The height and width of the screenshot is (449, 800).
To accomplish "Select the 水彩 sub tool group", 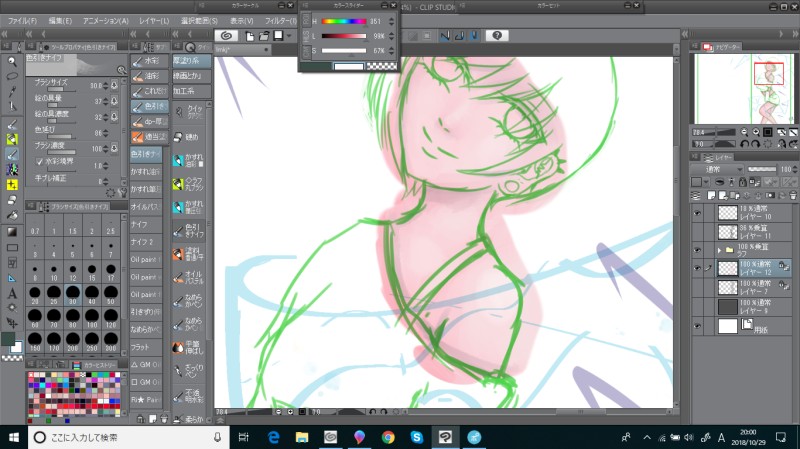I will (x=150, y=61).
